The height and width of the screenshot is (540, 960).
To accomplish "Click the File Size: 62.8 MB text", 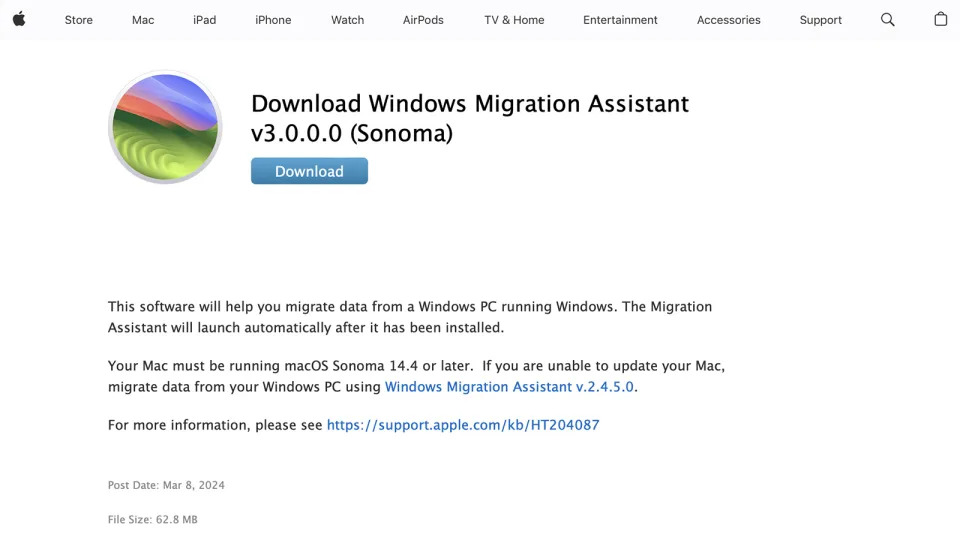I will (x=152, y=519).
